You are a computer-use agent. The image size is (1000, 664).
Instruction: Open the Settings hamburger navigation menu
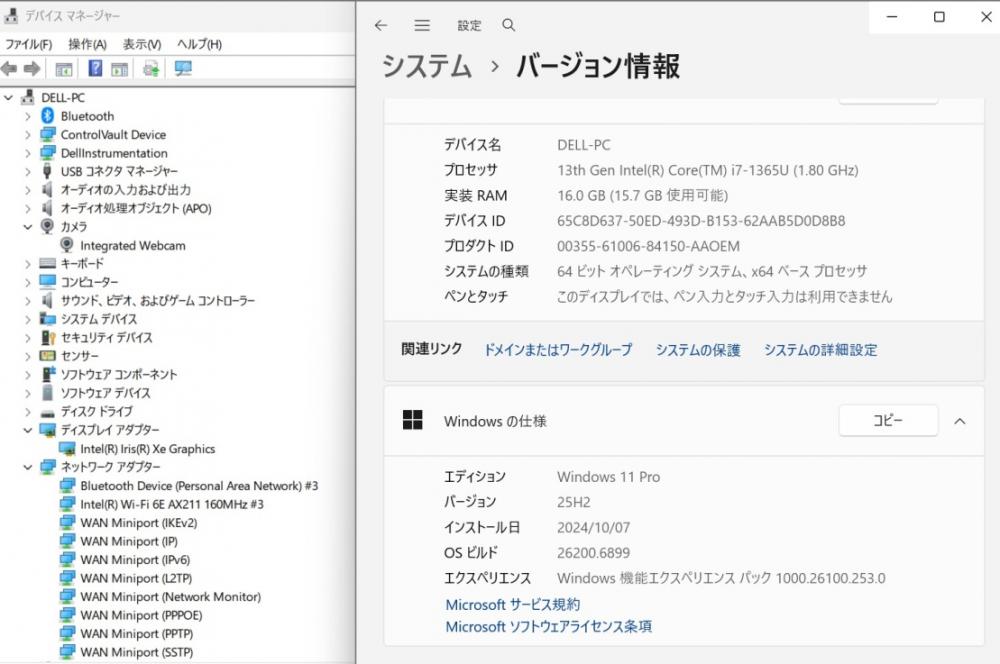tap(422, 25)
